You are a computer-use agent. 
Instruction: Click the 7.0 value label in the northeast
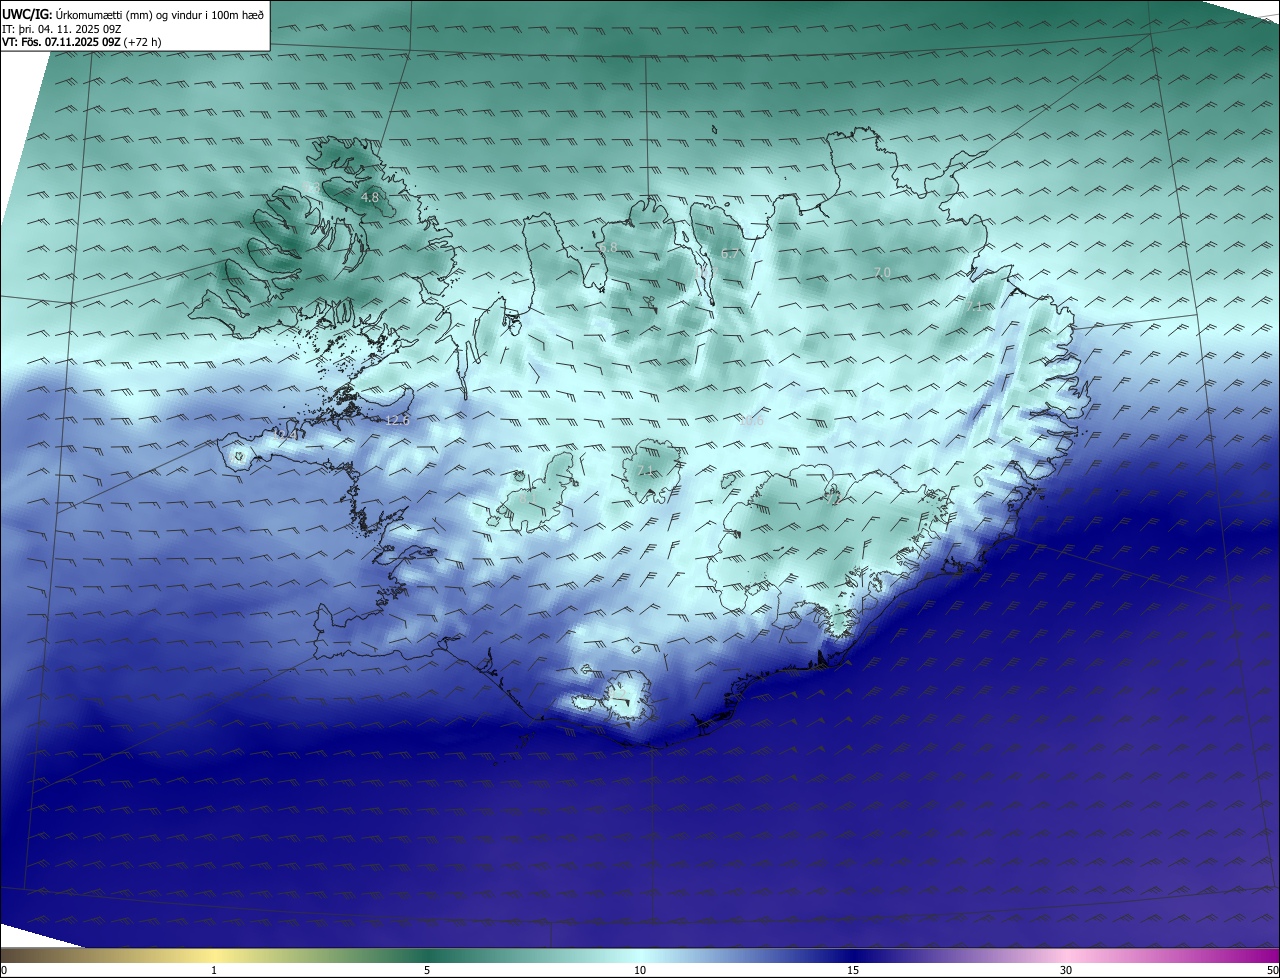(882, 272)
